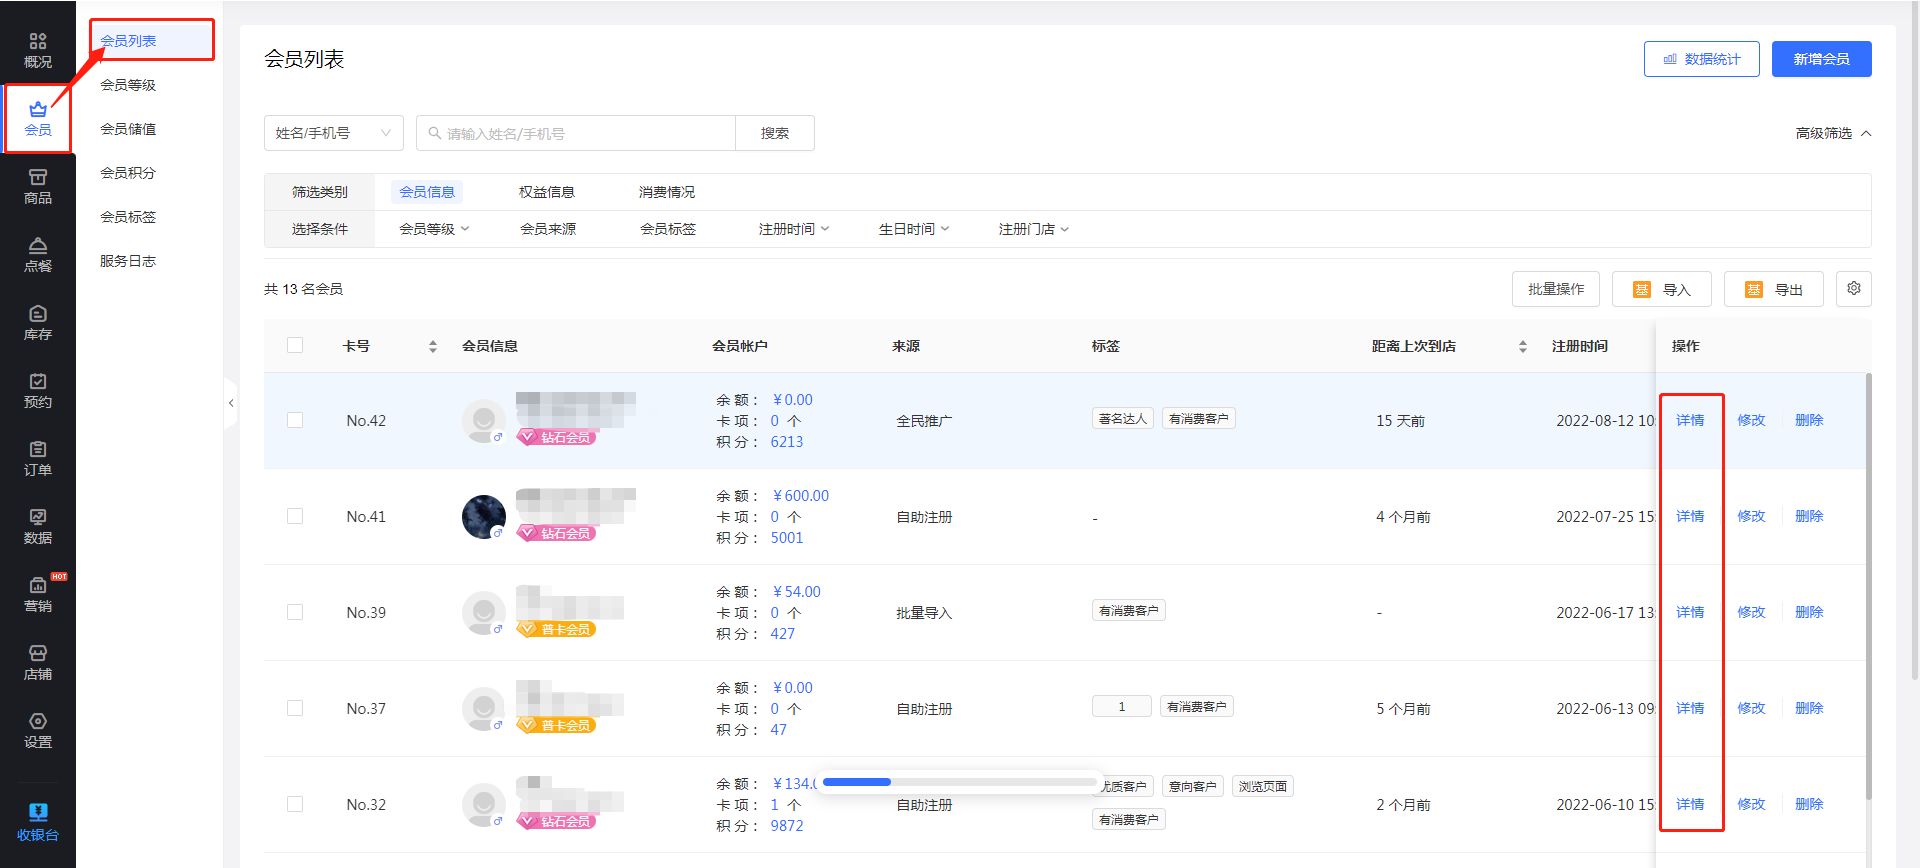Image resolution: width=1920 pixels, height=868 pixels.
Task: Expand the 会员等级 filter dropdown
Action: (434, 229)
